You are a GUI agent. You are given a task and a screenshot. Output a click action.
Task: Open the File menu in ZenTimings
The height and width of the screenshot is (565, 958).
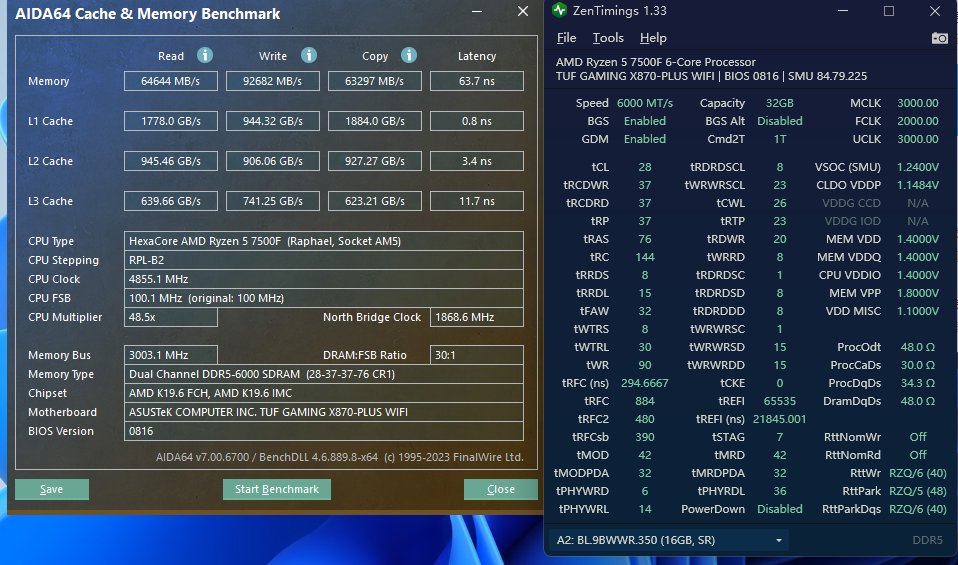pos(566,38)
